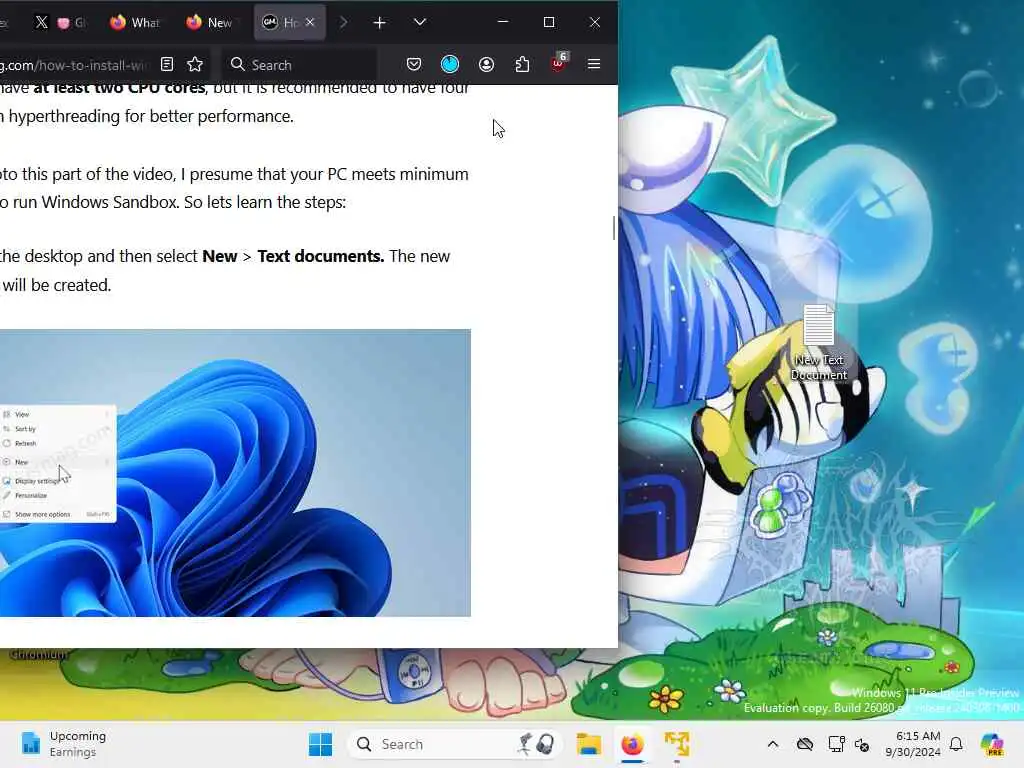Switch to the 'What' Firefox tab
Screen dimensions: 1024x768
[x=135, y=22]
